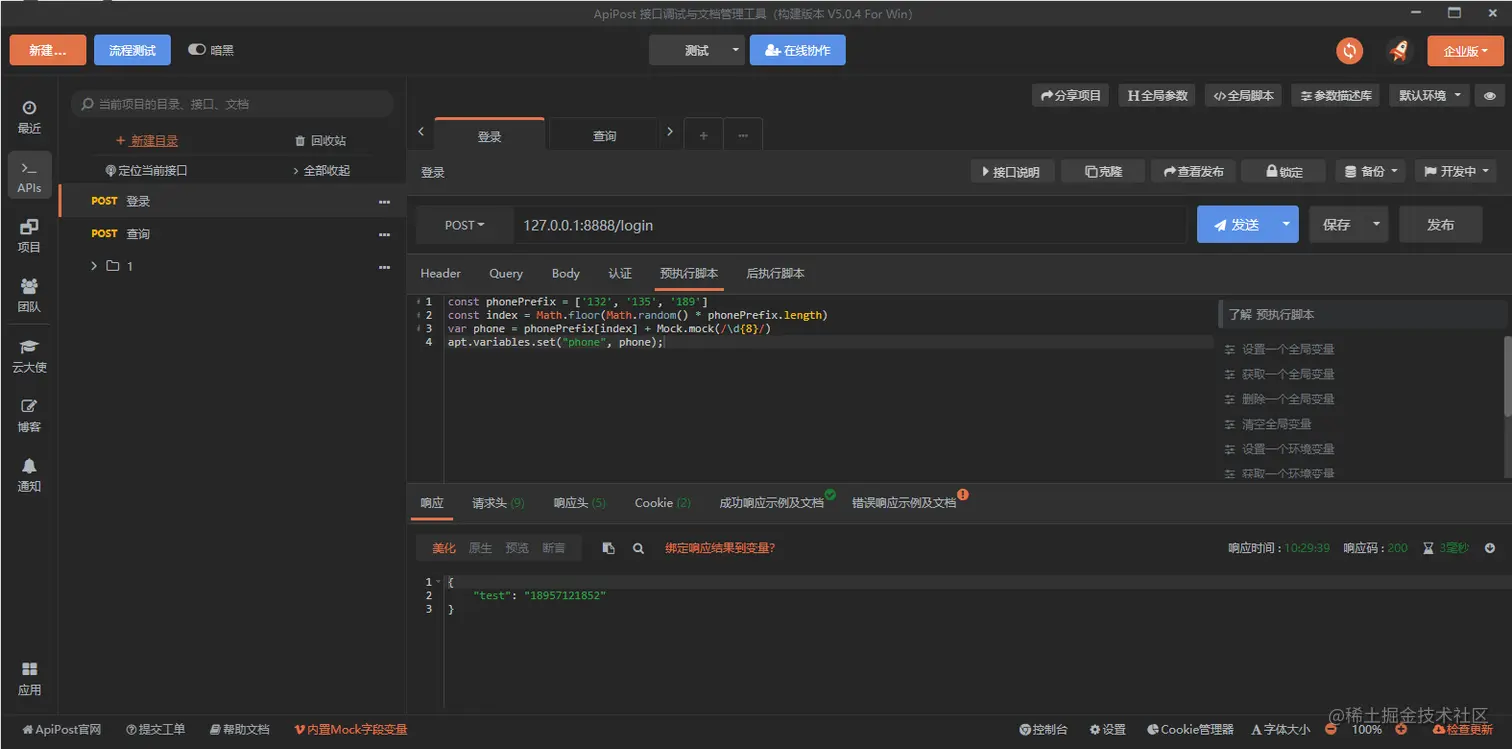The width and height of the screenshot is (1512, 749).
Task: Click the eye preview icon button
Action: coord(1490,96)
